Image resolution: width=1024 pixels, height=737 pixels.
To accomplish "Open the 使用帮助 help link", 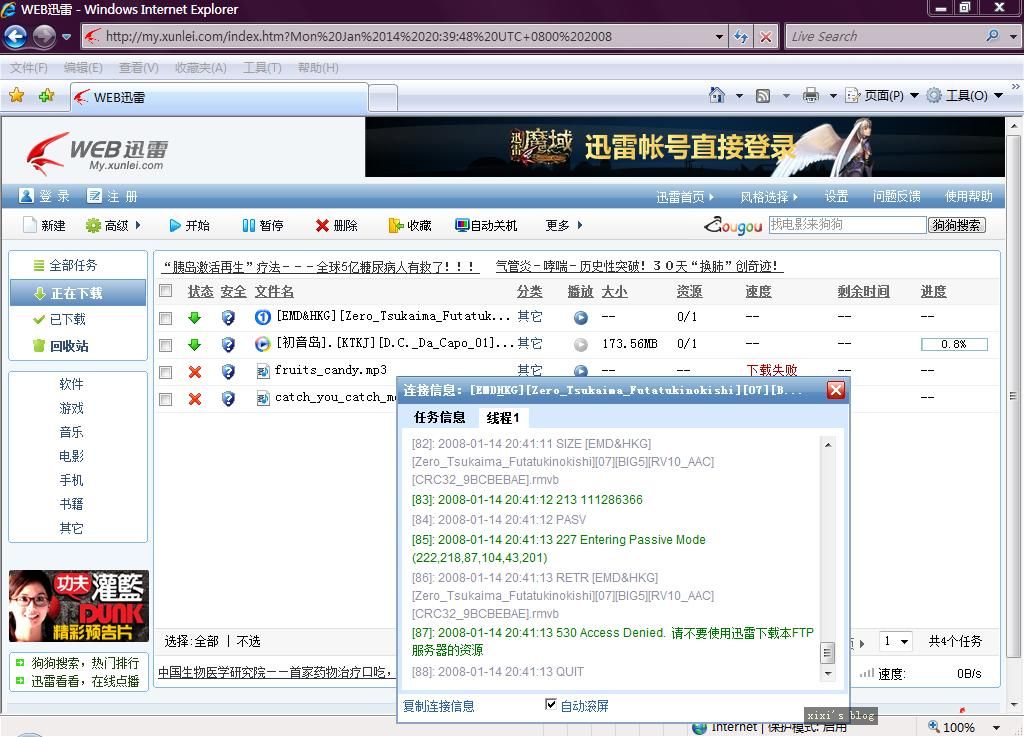I will (x=968, y=196).
